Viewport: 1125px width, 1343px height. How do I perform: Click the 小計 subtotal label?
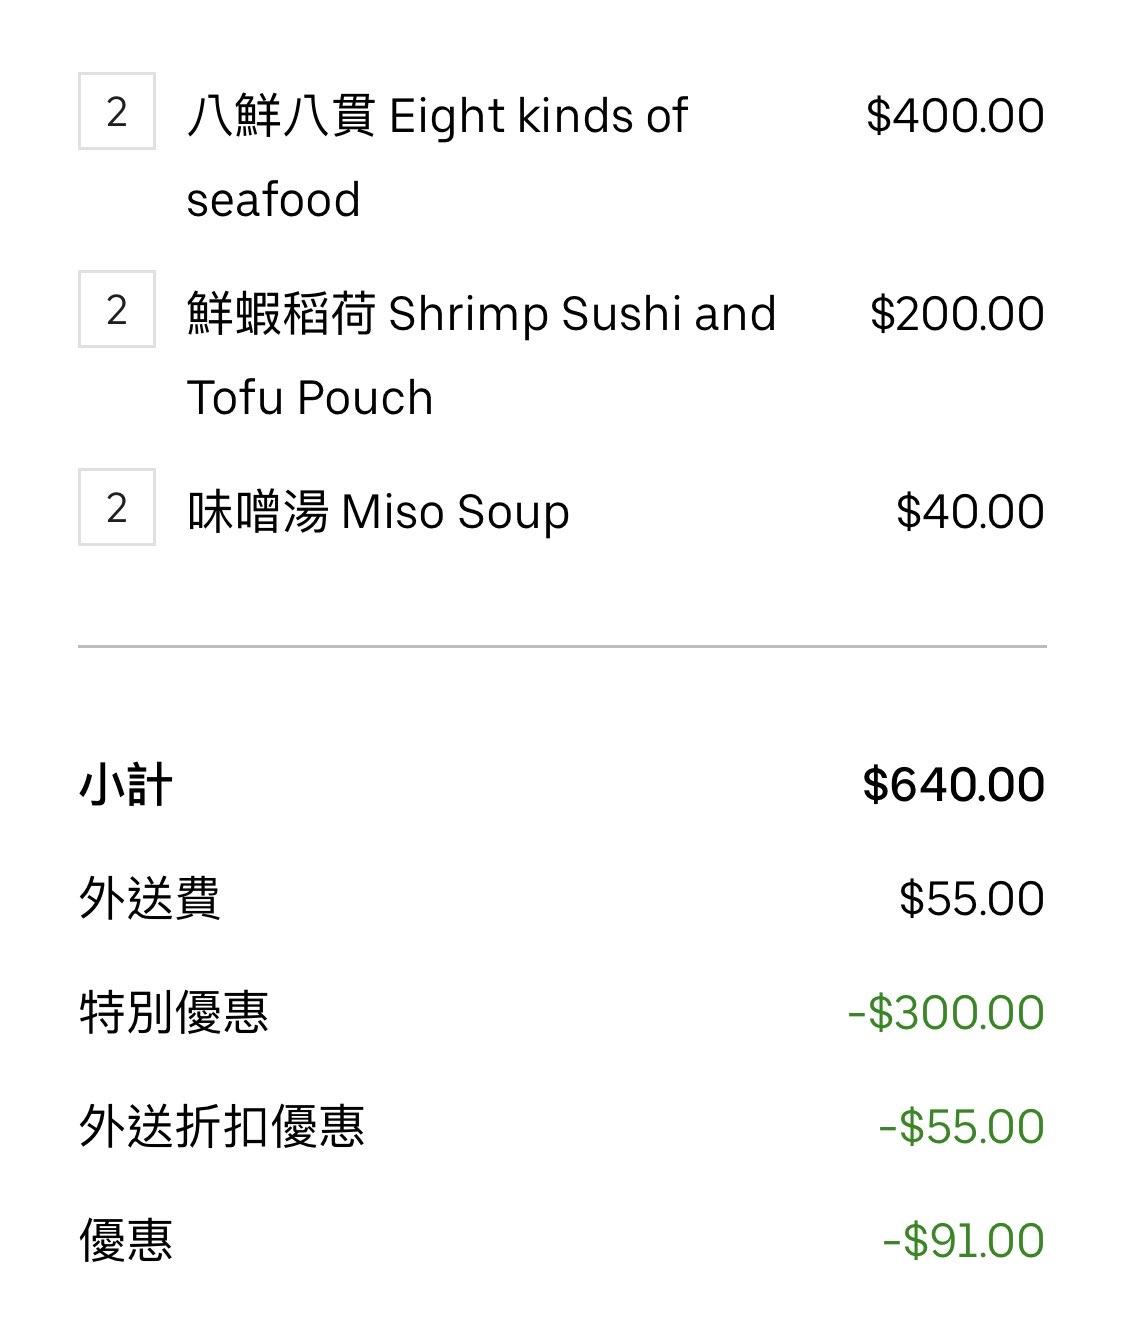(126, 785)
